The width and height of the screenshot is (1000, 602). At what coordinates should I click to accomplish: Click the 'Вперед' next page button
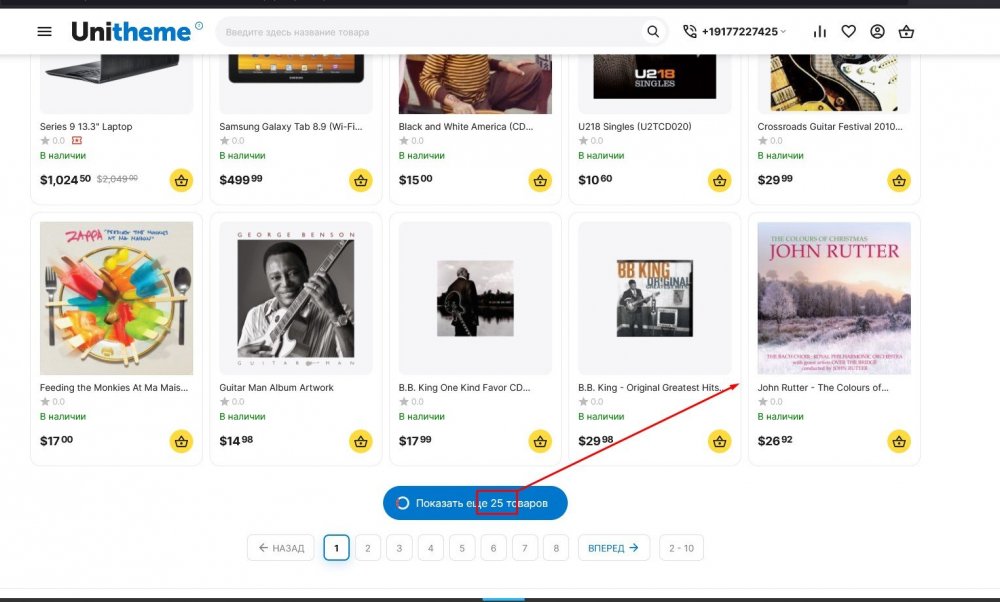coord(613,548)
